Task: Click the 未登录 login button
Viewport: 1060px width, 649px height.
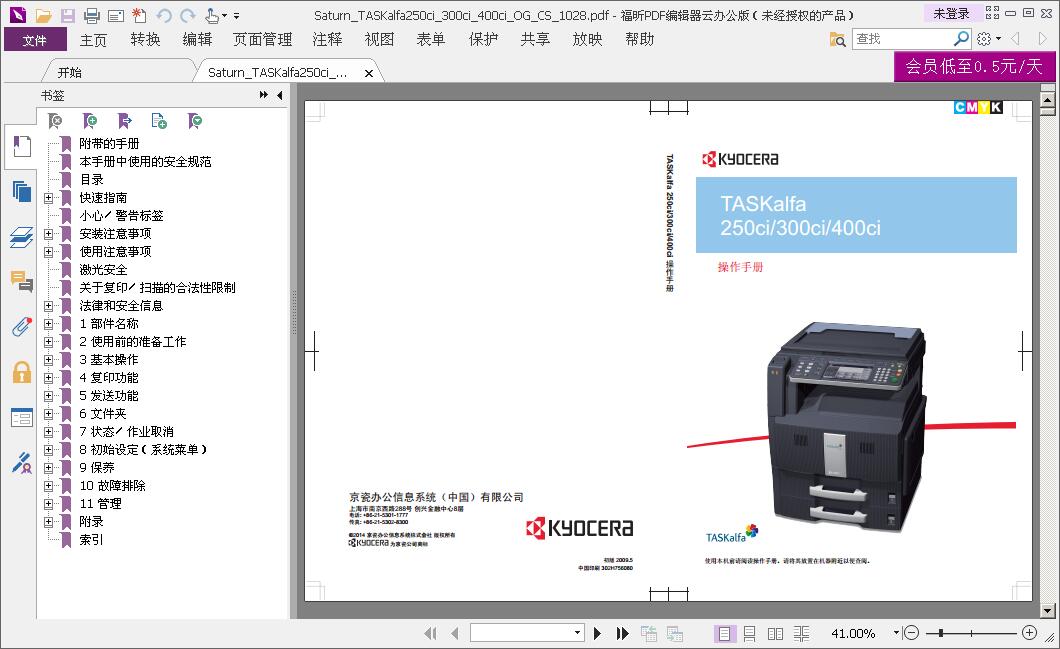Action: [x=952, y=13]
